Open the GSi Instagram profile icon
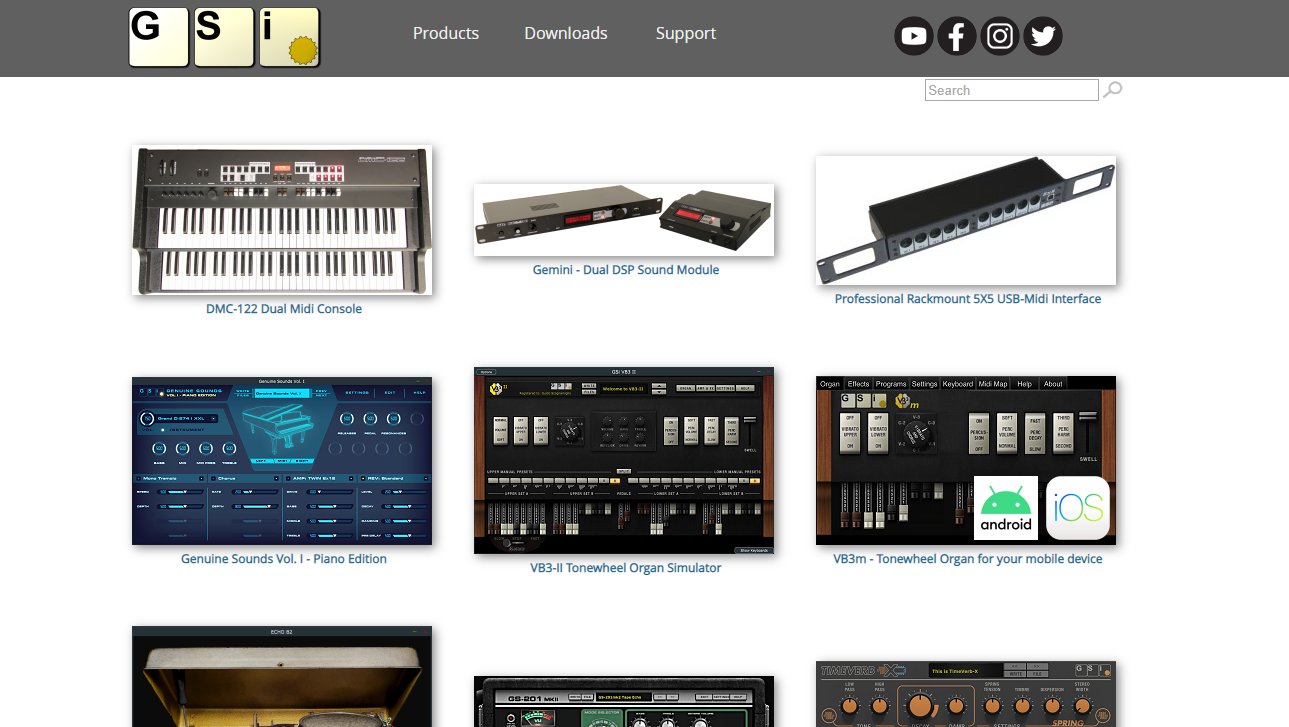The height and width of the screenshot is (727, 1289). [x=1000, y=37]
